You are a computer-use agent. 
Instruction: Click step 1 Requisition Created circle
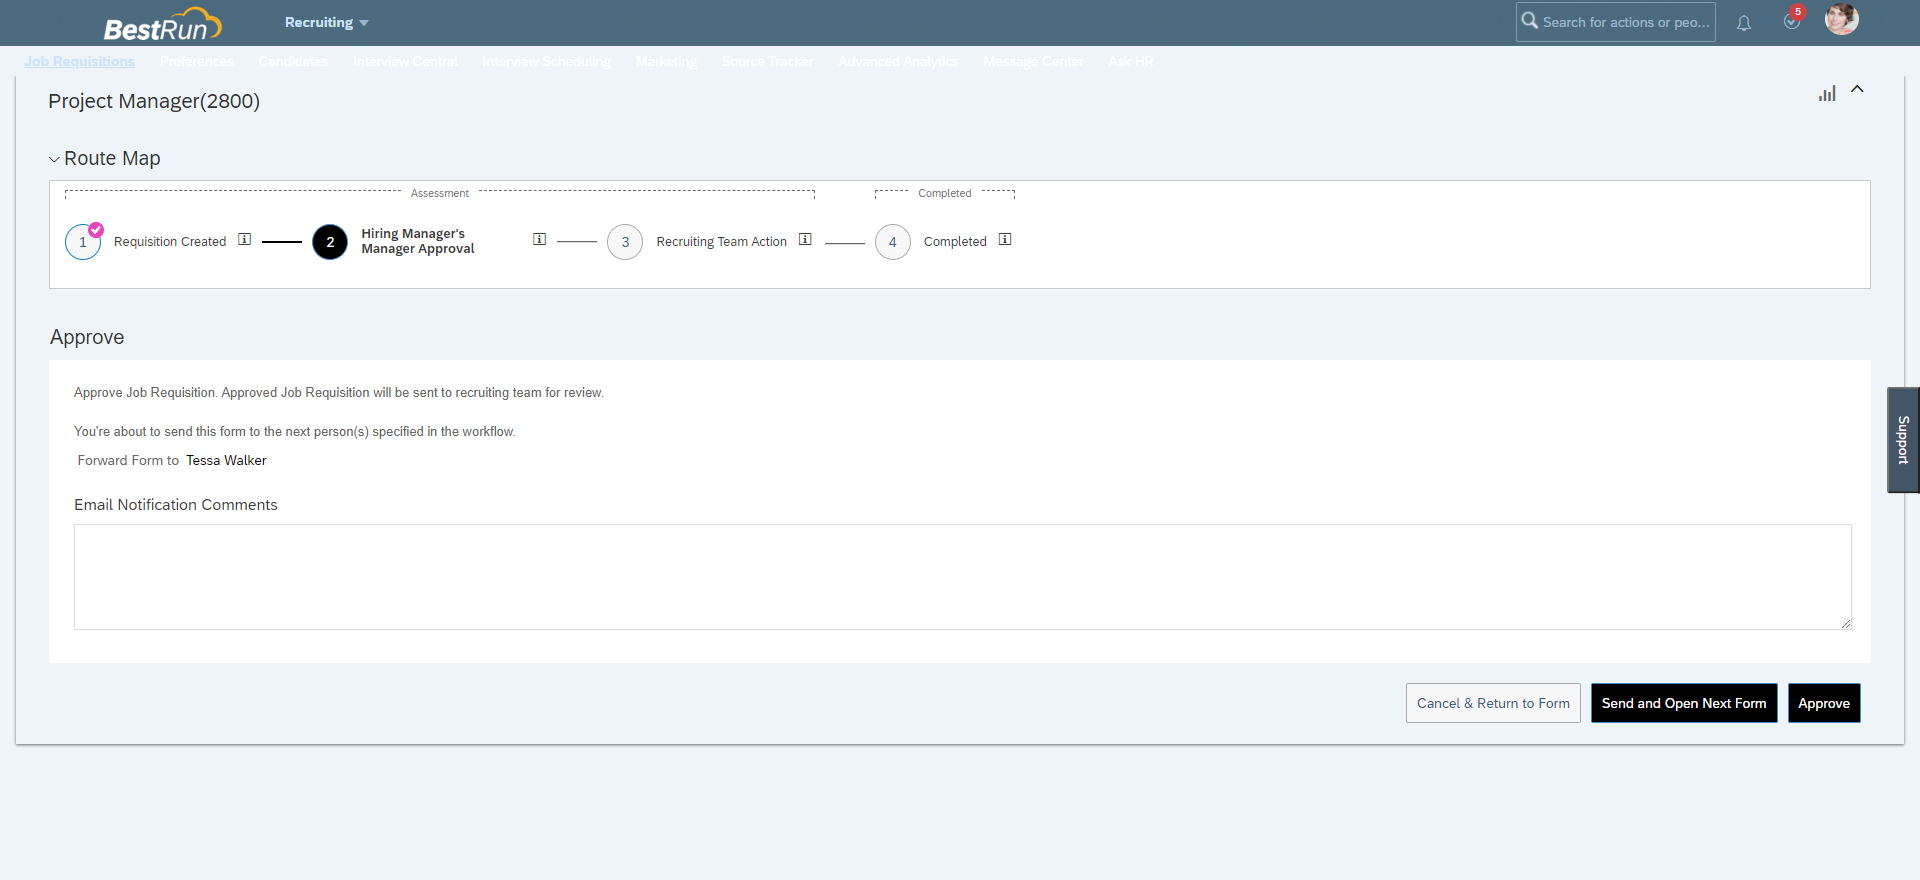click(83, 242)
